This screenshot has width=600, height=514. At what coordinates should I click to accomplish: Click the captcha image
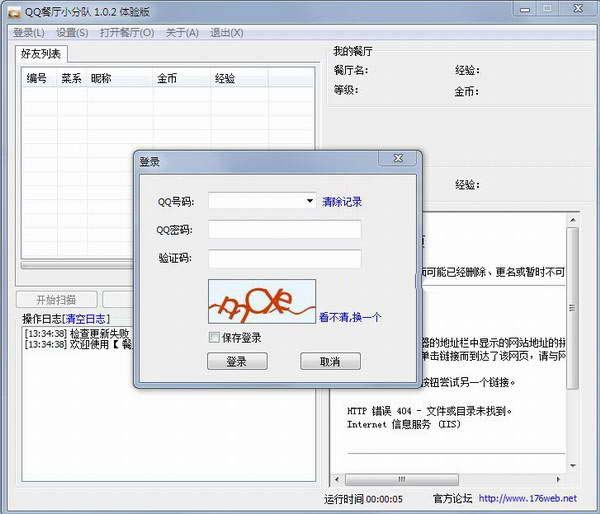tap(262, 301)
